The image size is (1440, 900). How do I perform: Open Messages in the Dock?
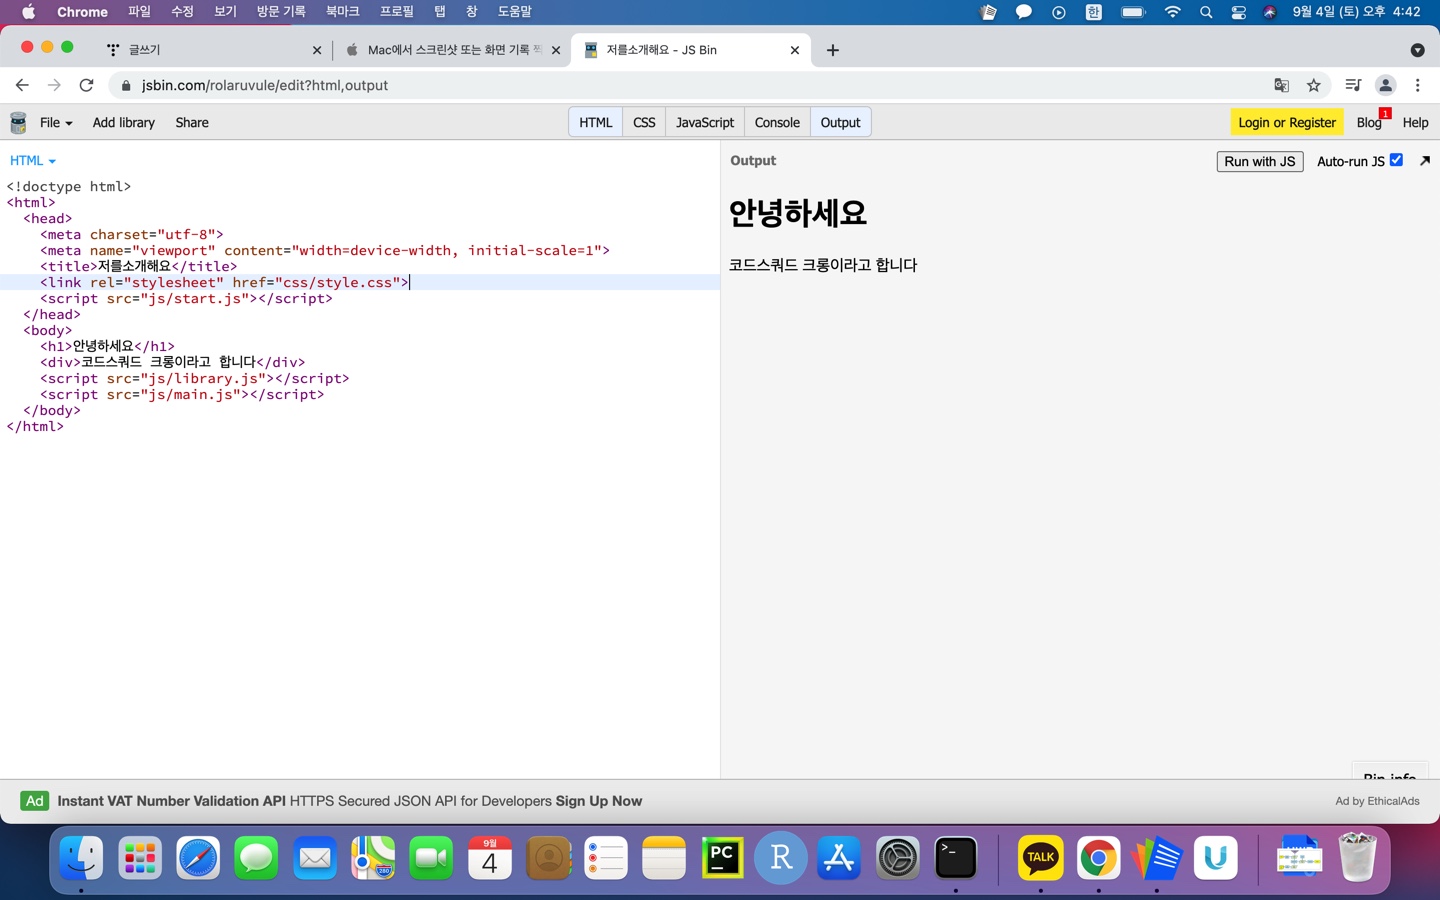click(256, 858)
